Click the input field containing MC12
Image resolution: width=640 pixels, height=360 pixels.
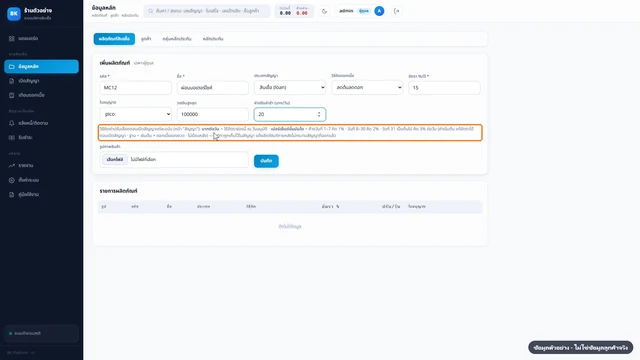[x=136, y=88]
